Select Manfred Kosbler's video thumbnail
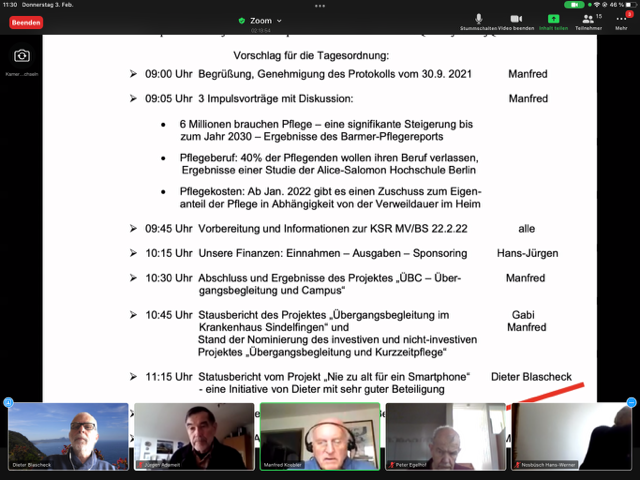The width and height of the screenshot is (640, 480). pos(320,436)
